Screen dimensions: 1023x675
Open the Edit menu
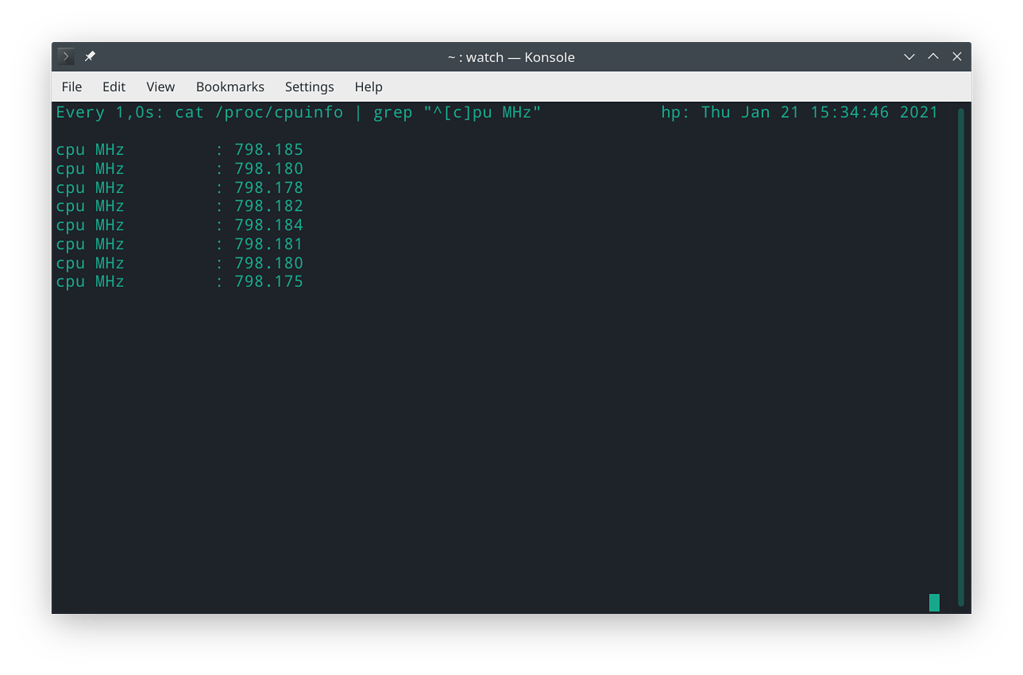coord(113,87)
